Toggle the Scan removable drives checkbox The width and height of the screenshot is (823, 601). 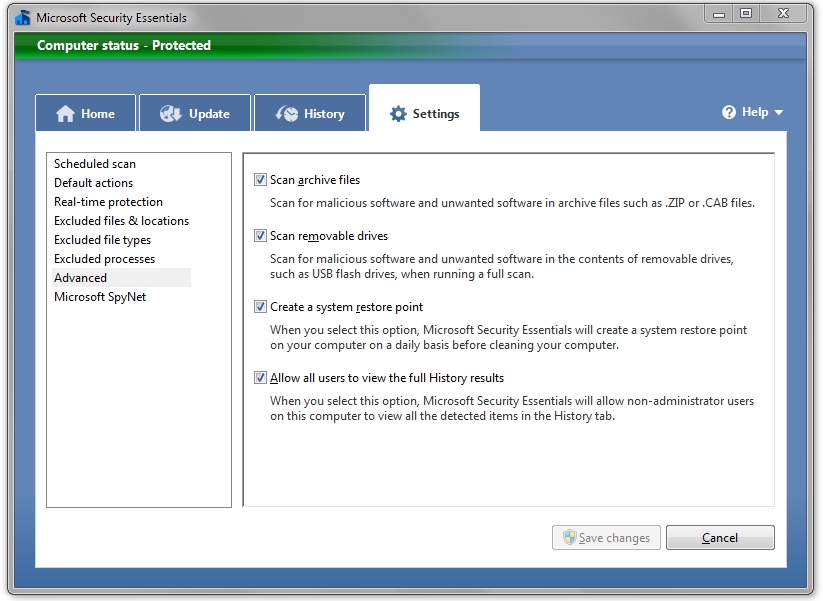[260, 236]
